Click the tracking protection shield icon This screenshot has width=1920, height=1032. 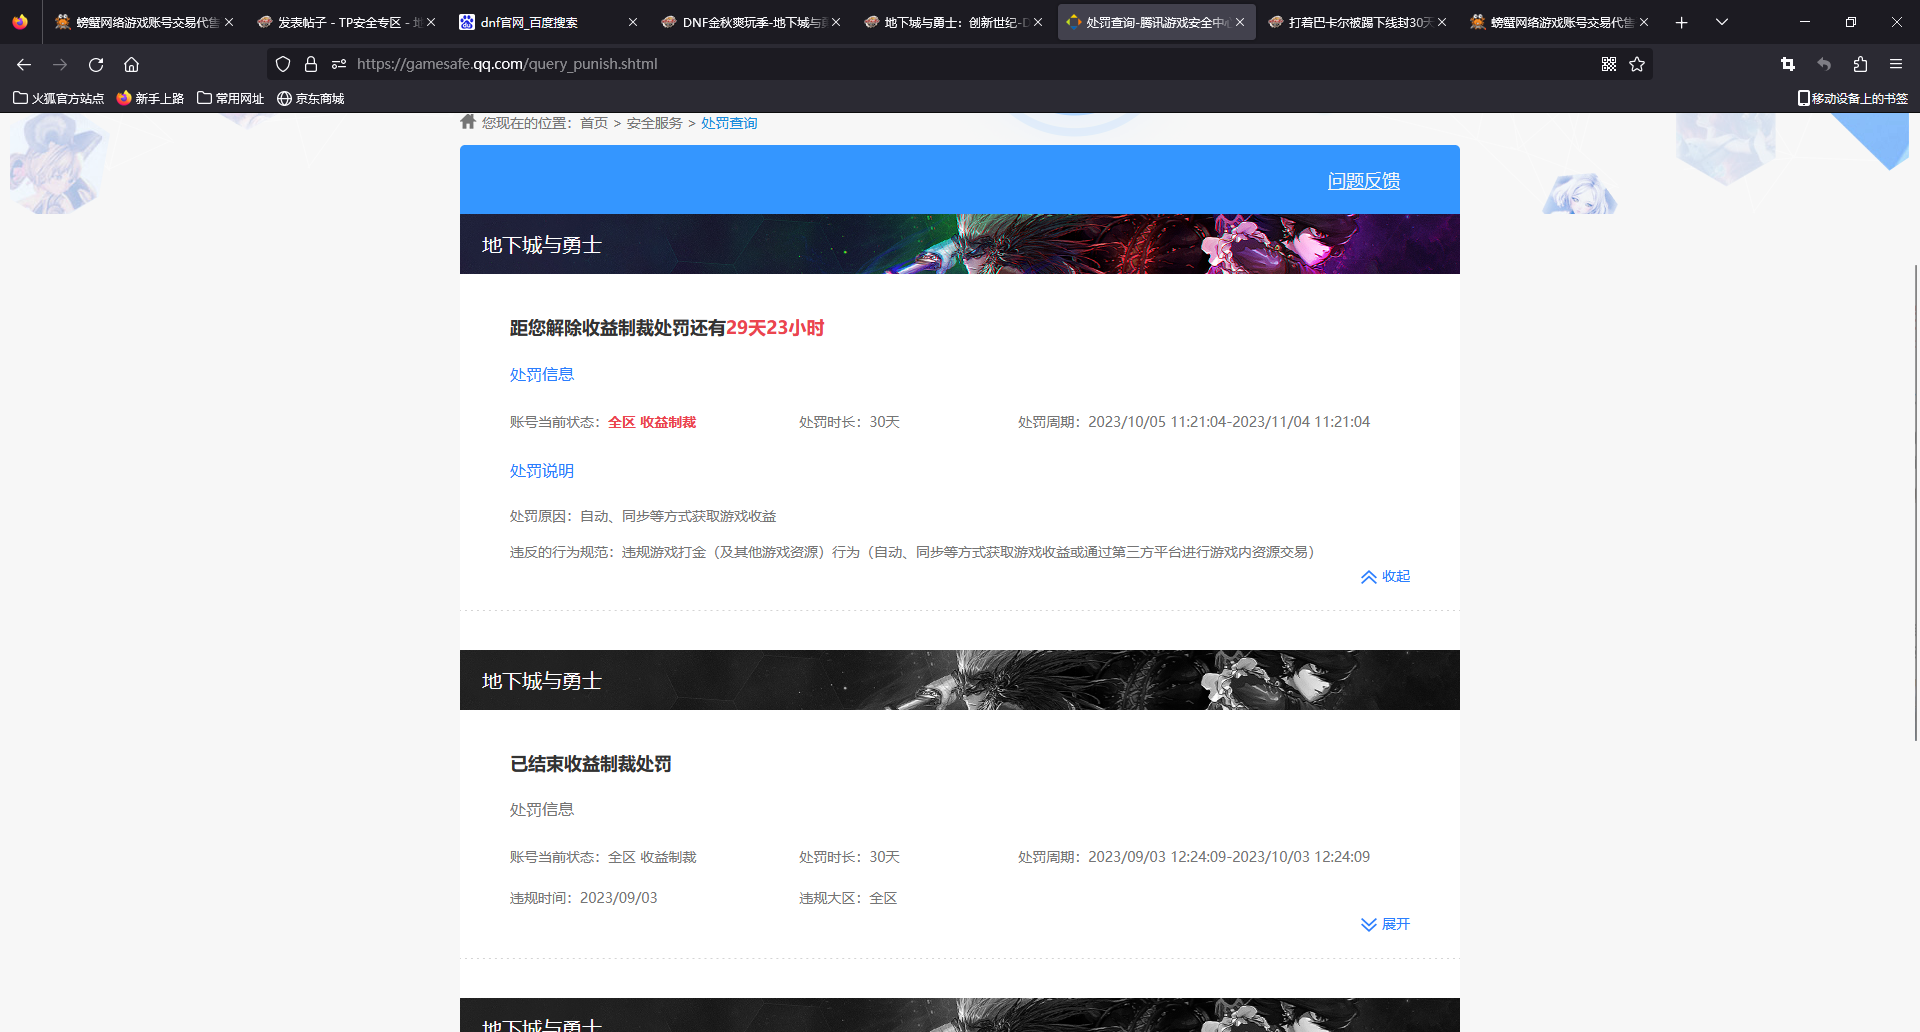[283, 64]
